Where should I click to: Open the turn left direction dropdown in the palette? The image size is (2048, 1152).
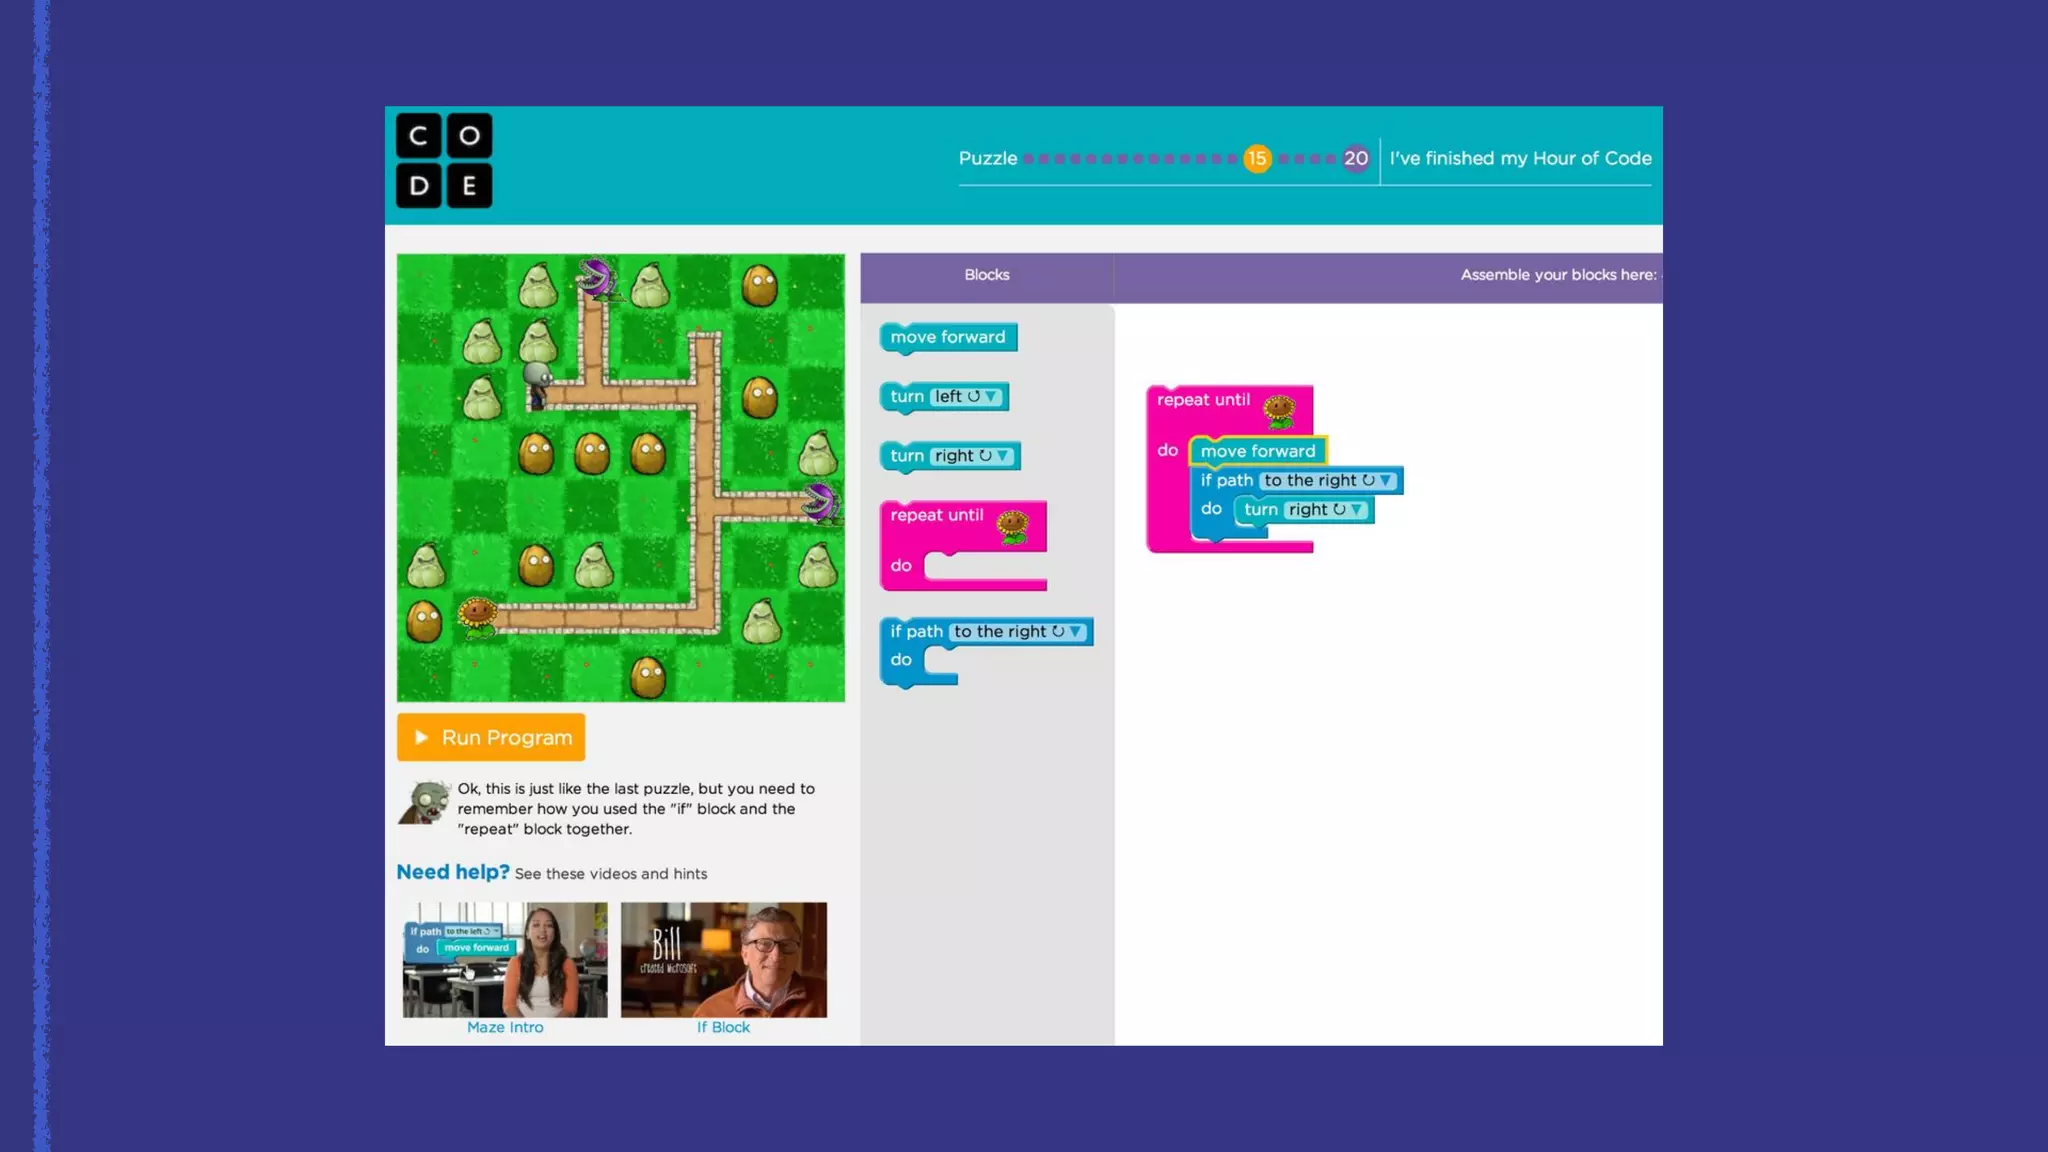point(990,397)
